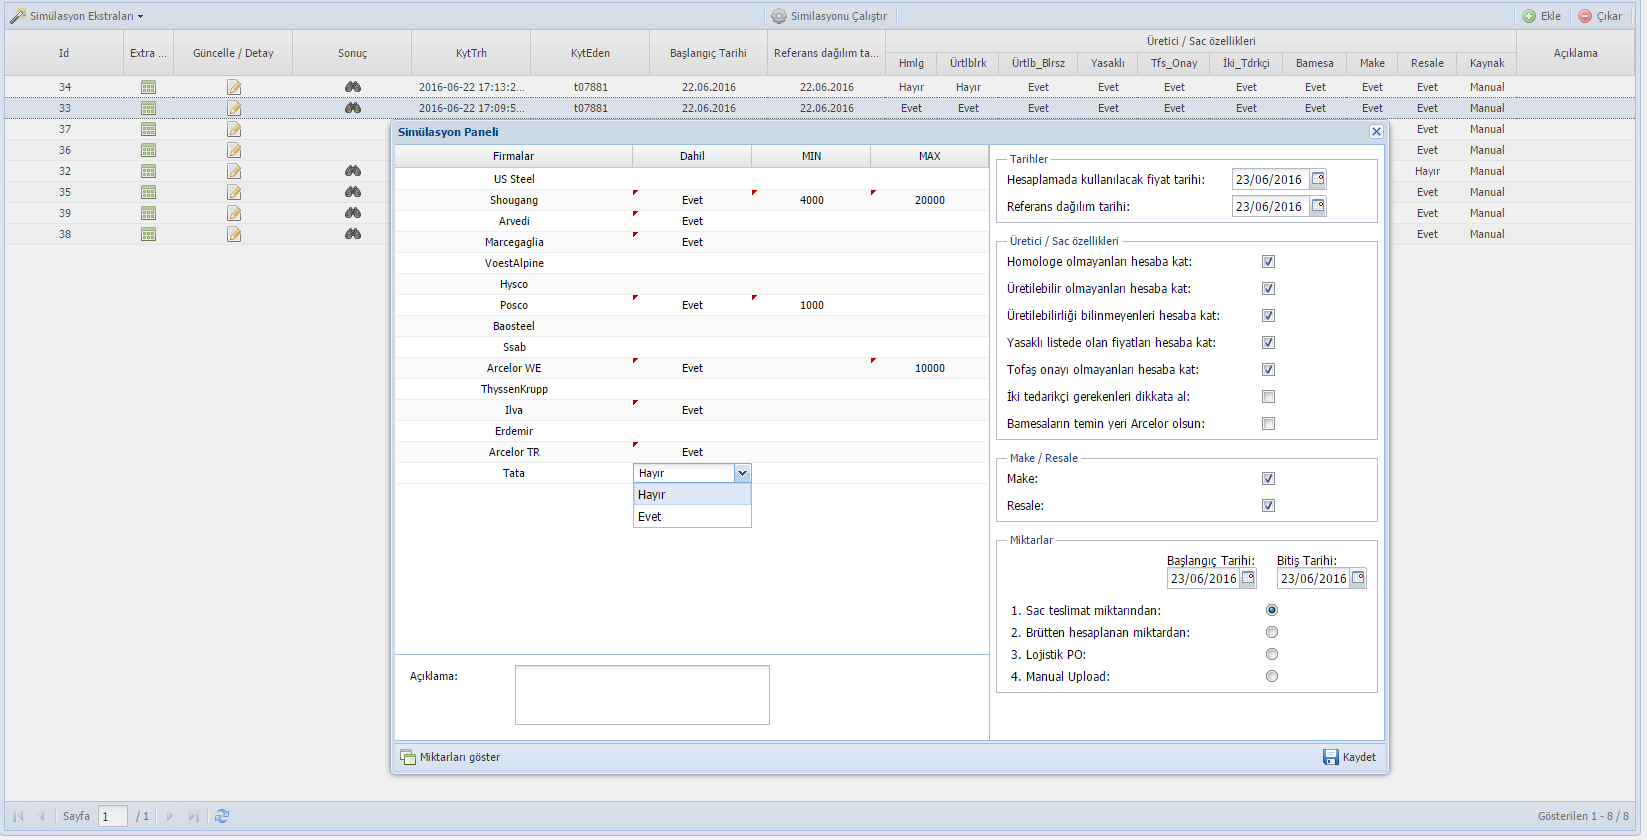
Task: Jump to the last page of results
Action: pos(194,816)
